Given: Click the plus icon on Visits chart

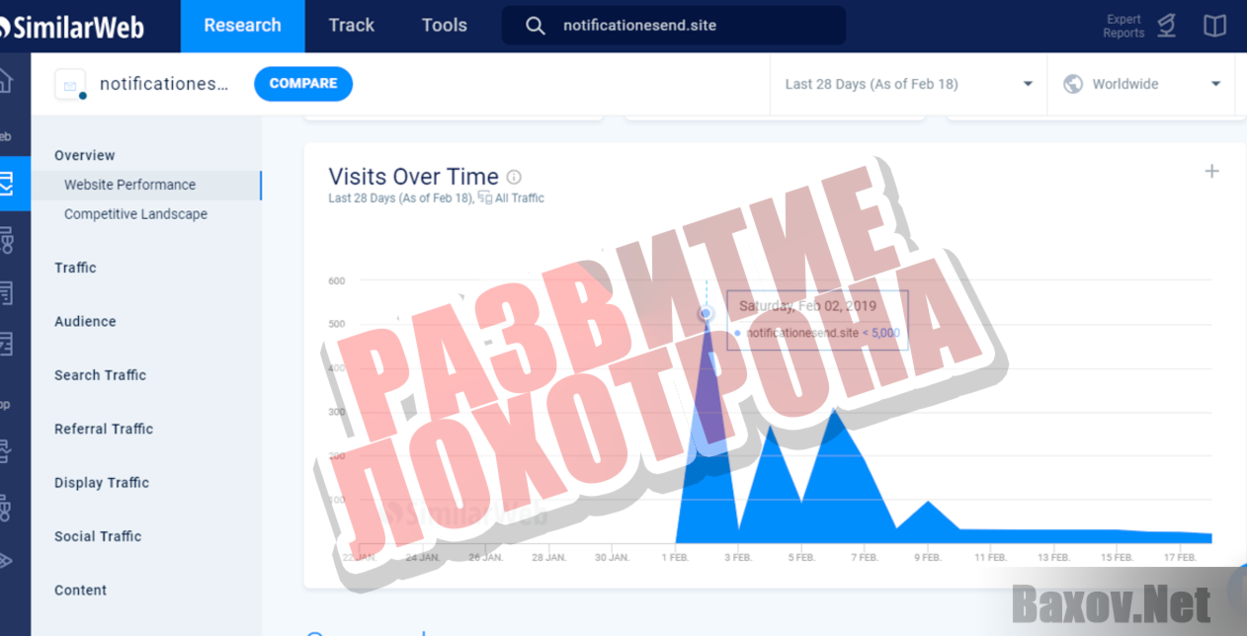Looking at the screenshot, I should [1212, 171].
